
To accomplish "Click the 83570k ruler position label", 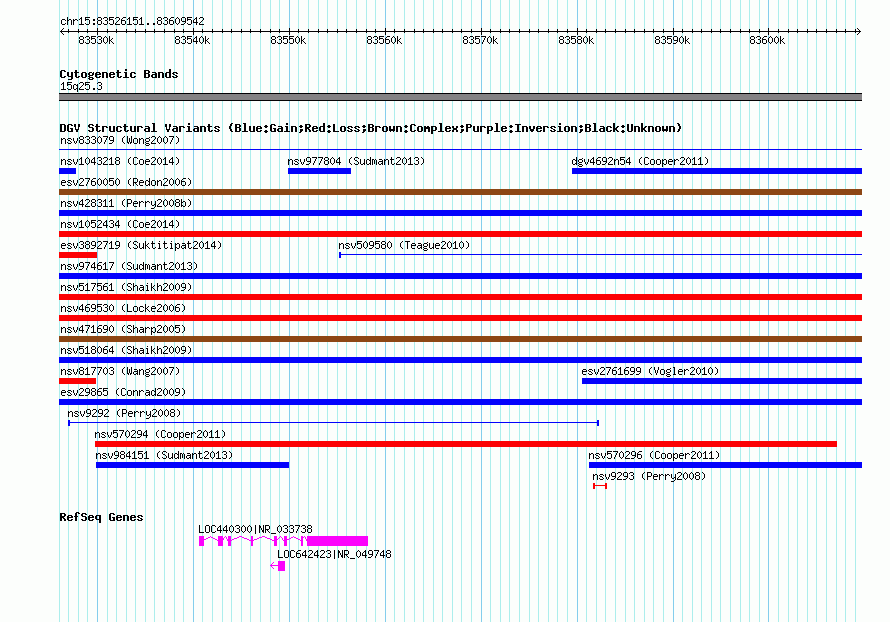I will [480, 40].
